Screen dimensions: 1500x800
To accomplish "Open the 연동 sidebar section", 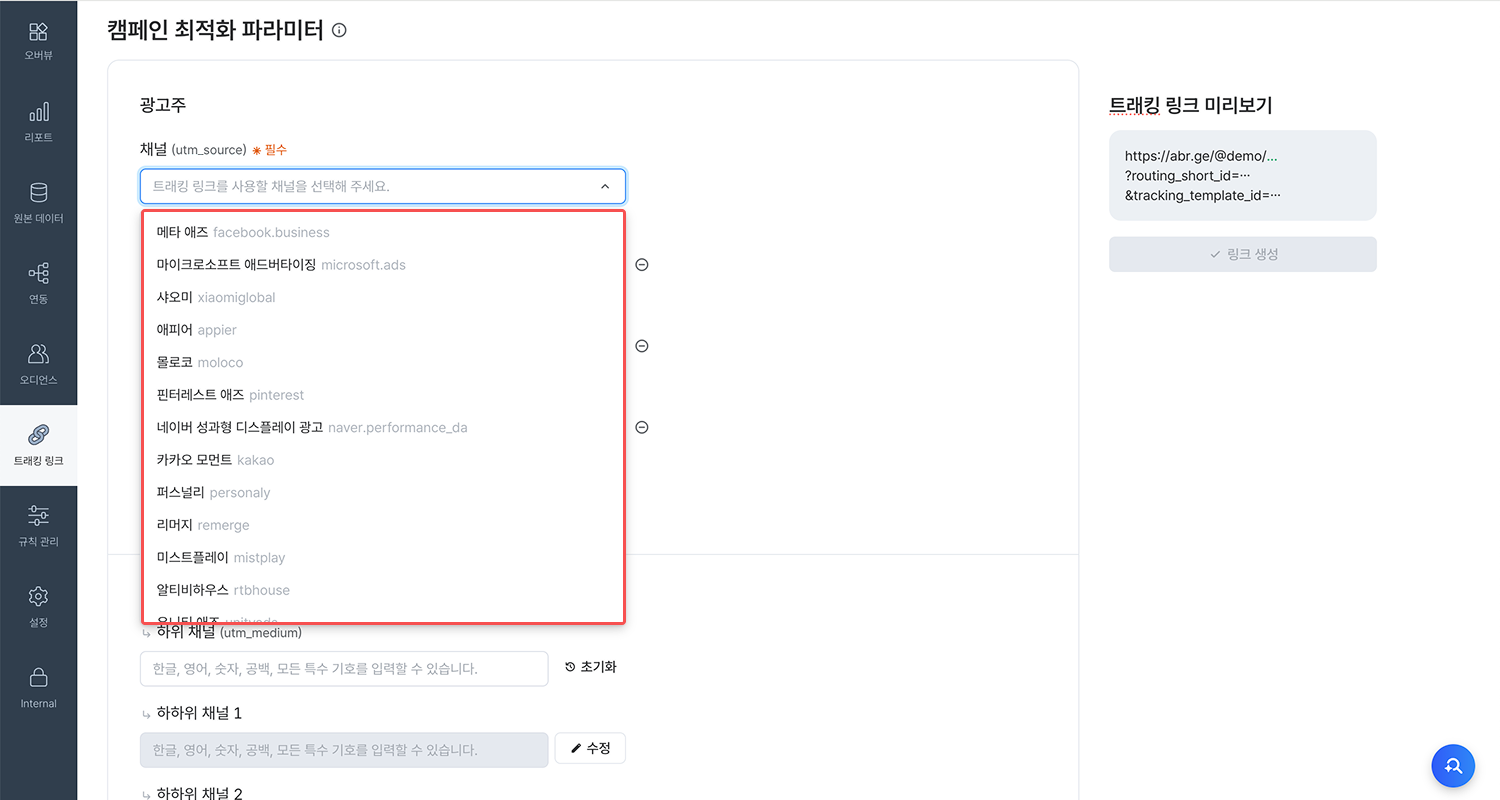I will pos(38,284).
